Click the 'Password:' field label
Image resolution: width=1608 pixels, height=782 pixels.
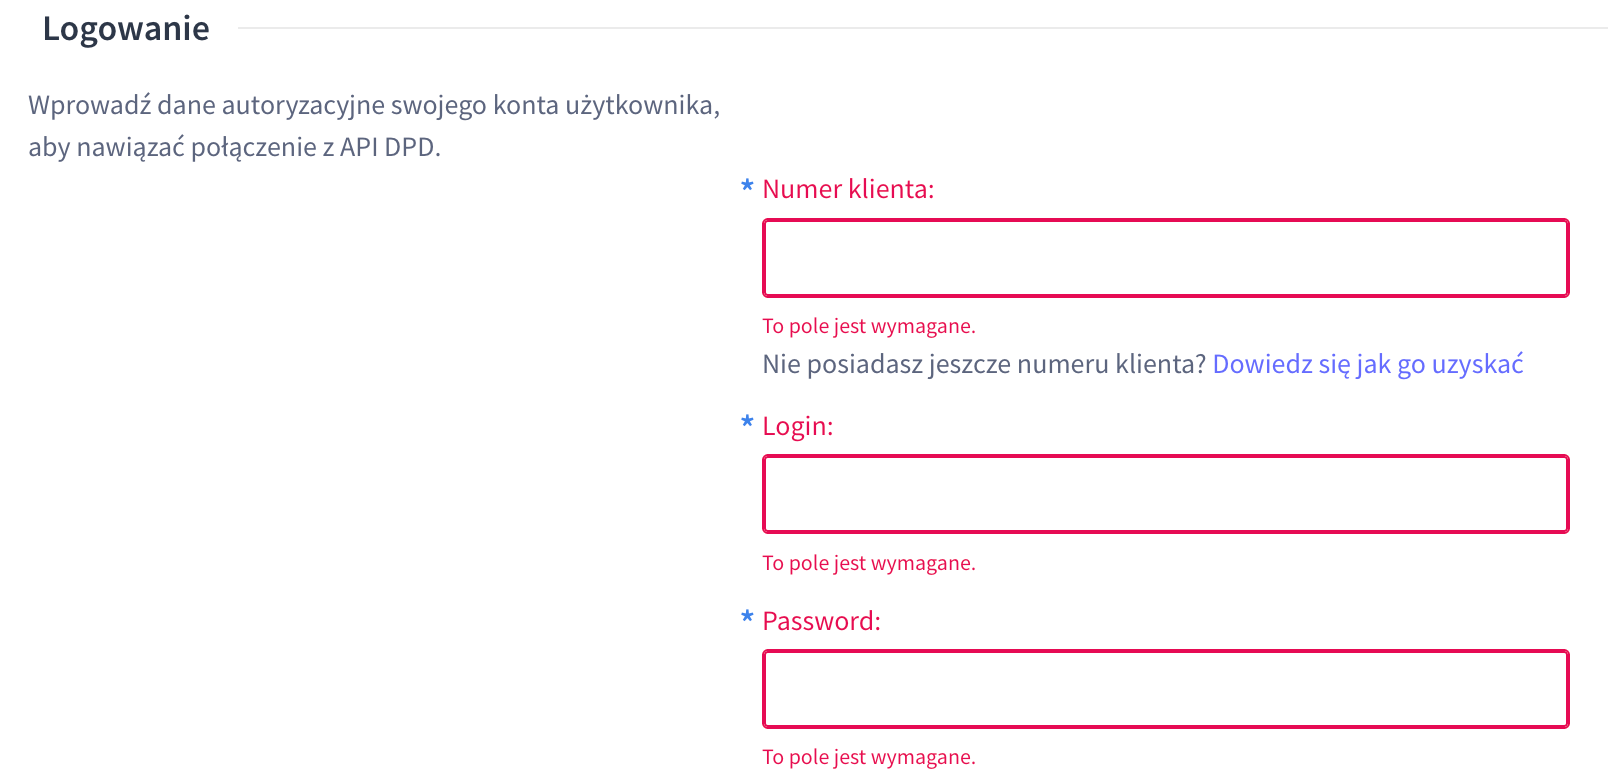(821, 621)
